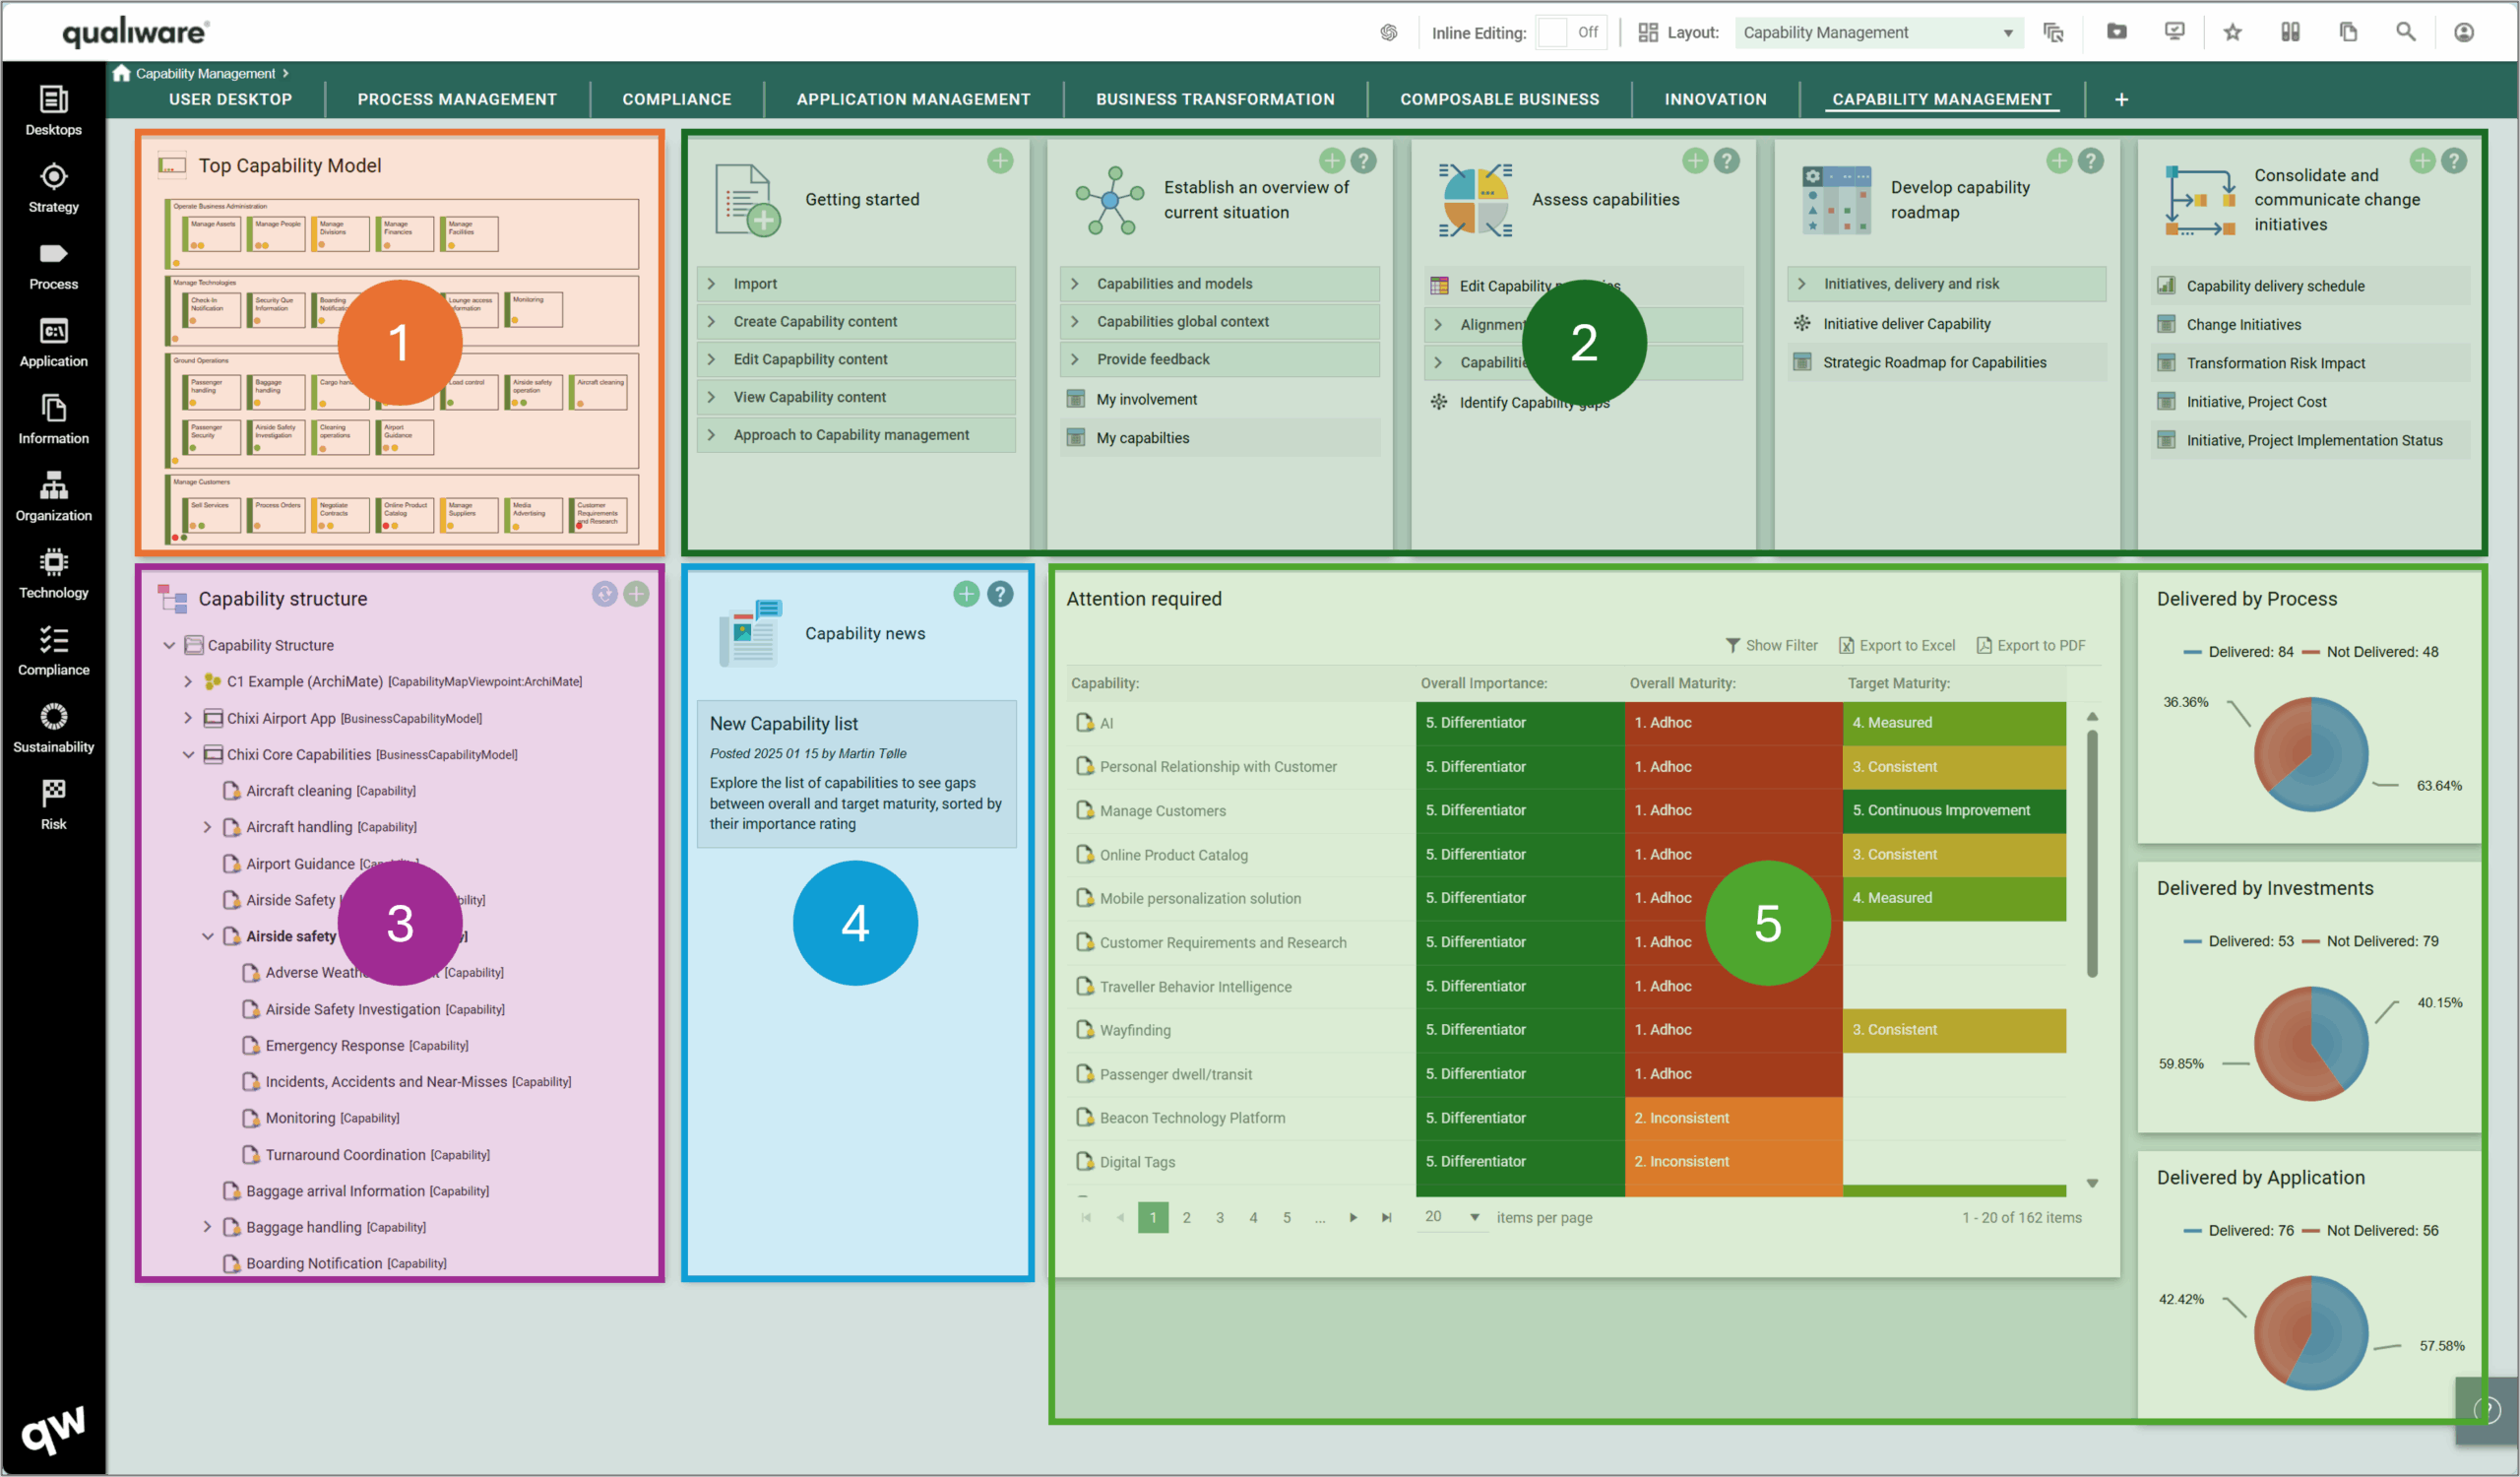Image resolution: width=2520 pixels, height=1477 pixels.
Task: Go to the next page arrow
Action: click(1352, 1217)
